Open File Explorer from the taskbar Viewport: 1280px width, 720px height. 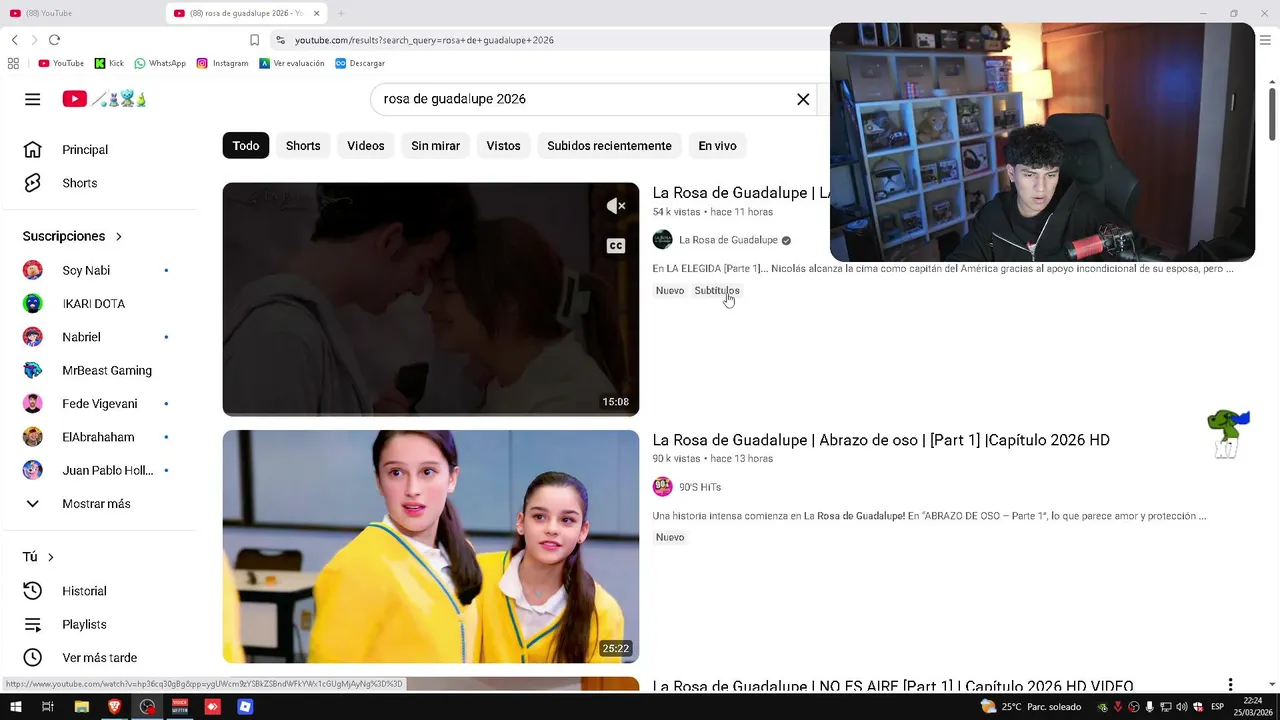point(82,707)
